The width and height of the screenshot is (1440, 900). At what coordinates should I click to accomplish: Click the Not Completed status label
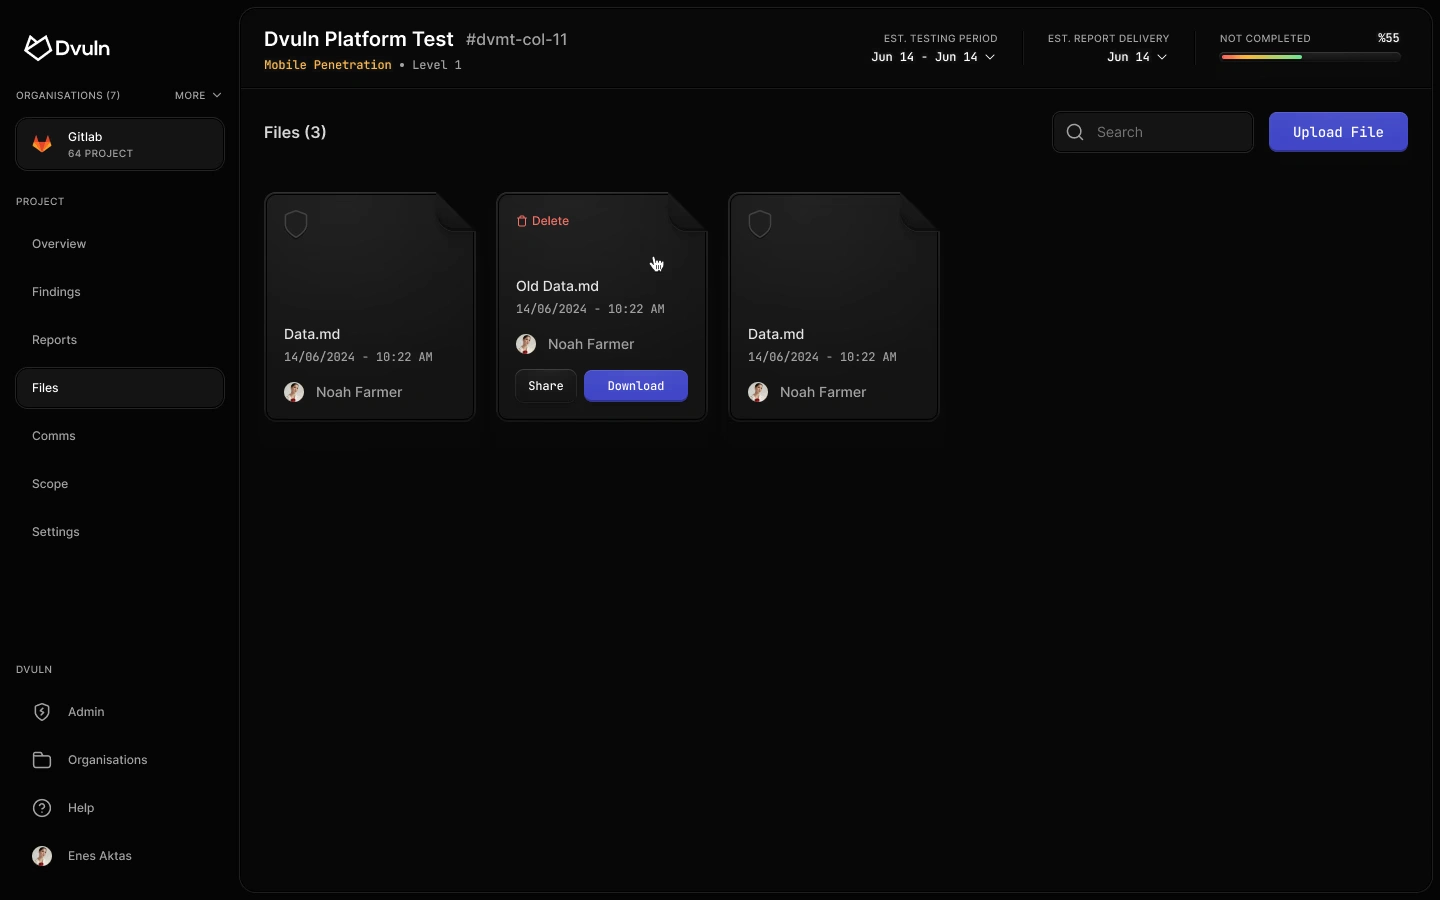coord(1266,38)
